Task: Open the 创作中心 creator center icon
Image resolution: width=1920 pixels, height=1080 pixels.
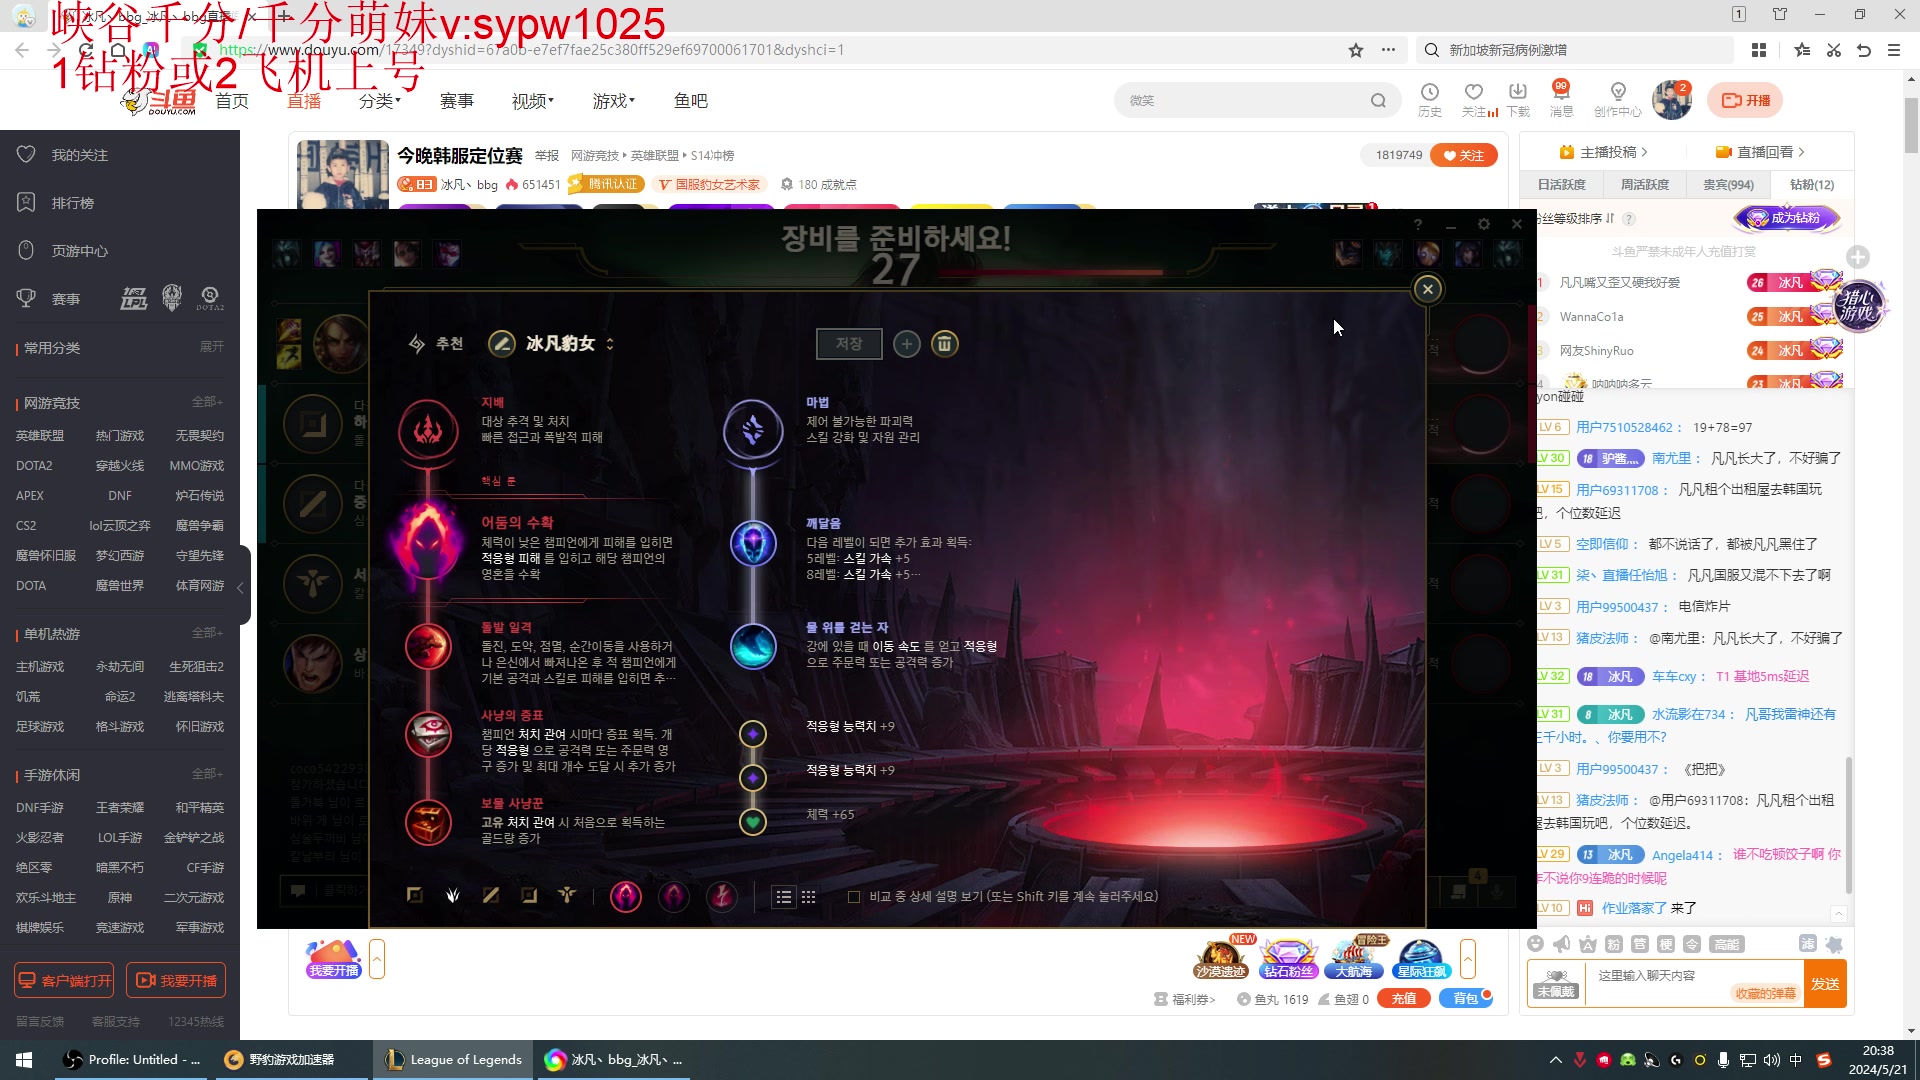Action: click(1618, 100)
